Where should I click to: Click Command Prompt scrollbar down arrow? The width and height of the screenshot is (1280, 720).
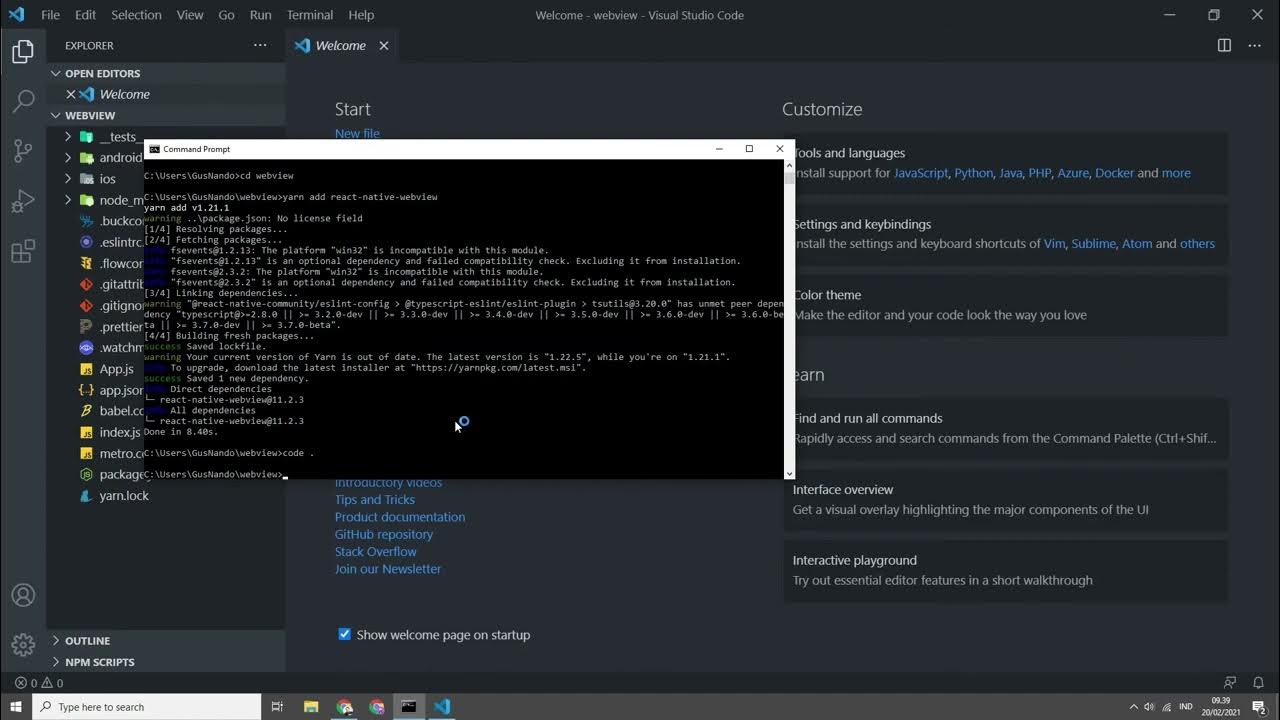click(x=789, y=474)
